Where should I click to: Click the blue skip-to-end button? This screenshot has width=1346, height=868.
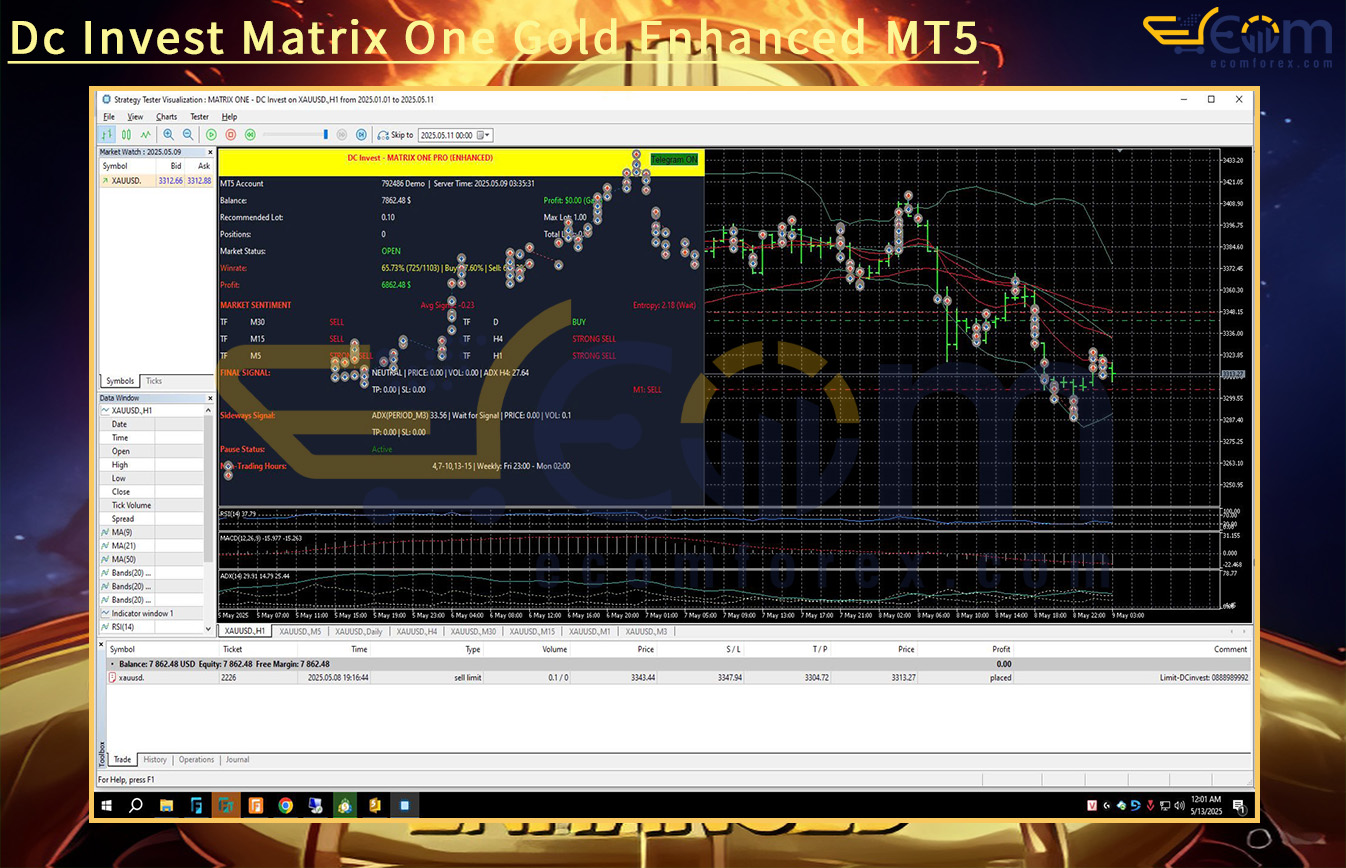pos(361,134)
